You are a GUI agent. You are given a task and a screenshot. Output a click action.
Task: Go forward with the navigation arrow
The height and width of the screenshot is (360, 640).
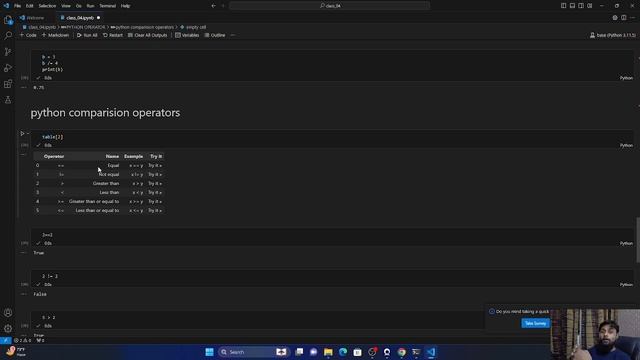(x=223, y=6)
